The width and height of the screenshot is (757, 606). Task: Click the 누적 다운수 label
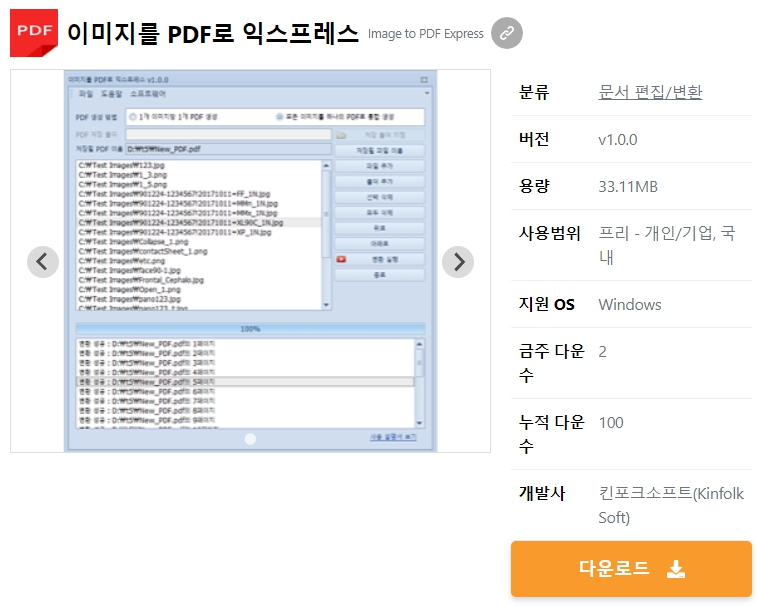[551, 434]
